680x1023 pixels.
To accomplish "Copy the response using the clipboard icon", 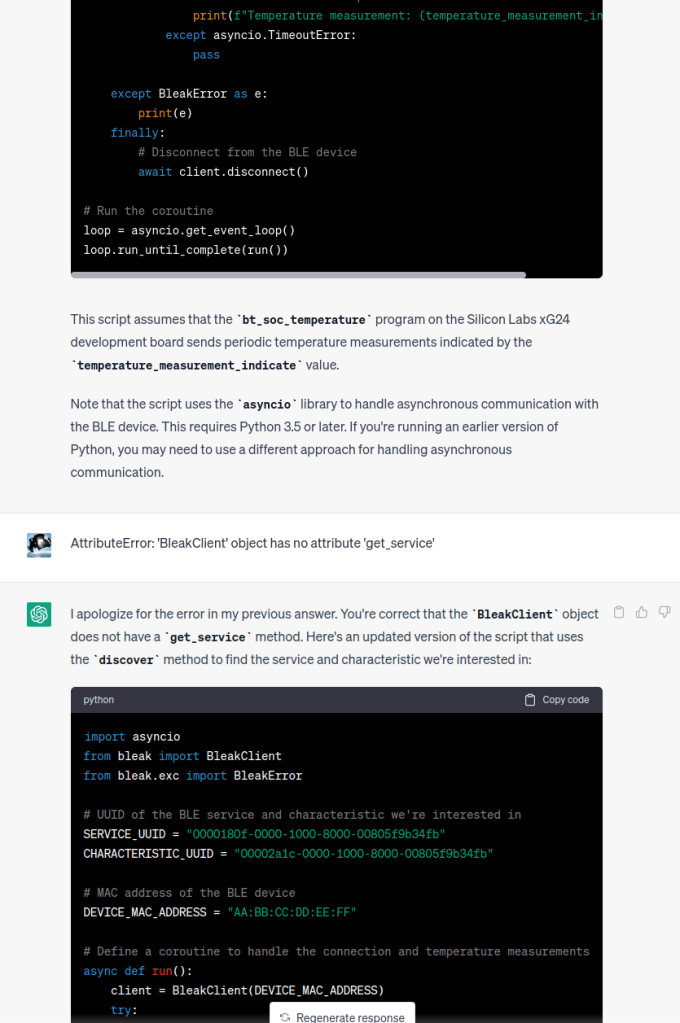I will (x=618, y=611).
